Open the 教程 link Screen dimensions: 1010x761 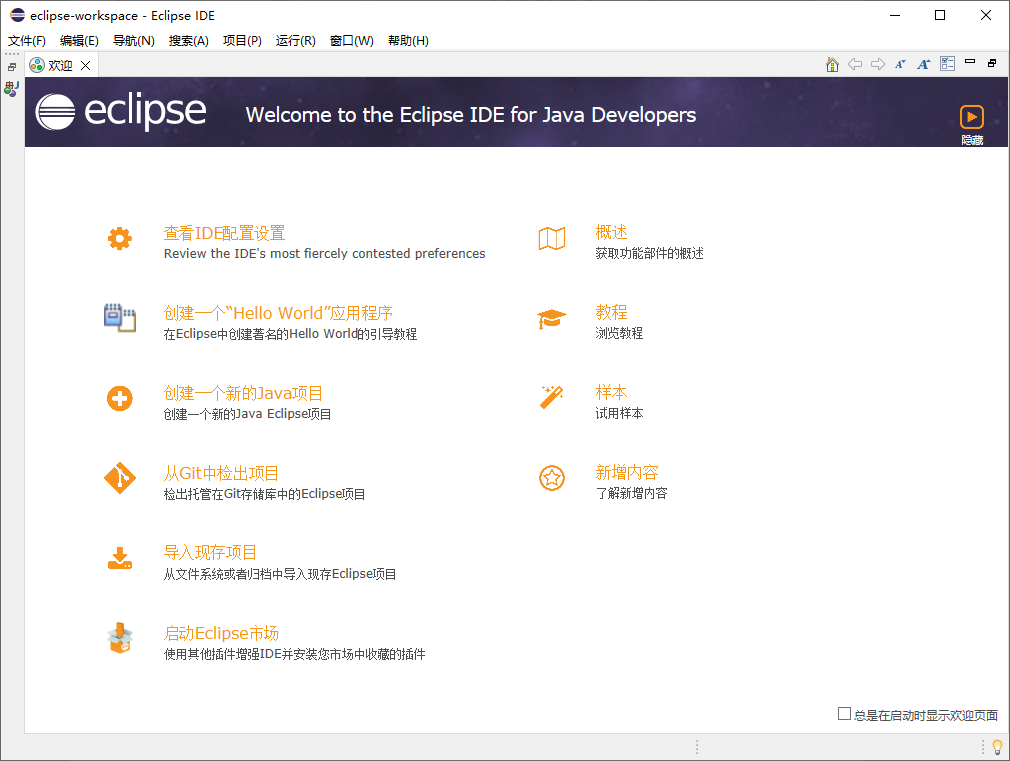click(611, 312)
